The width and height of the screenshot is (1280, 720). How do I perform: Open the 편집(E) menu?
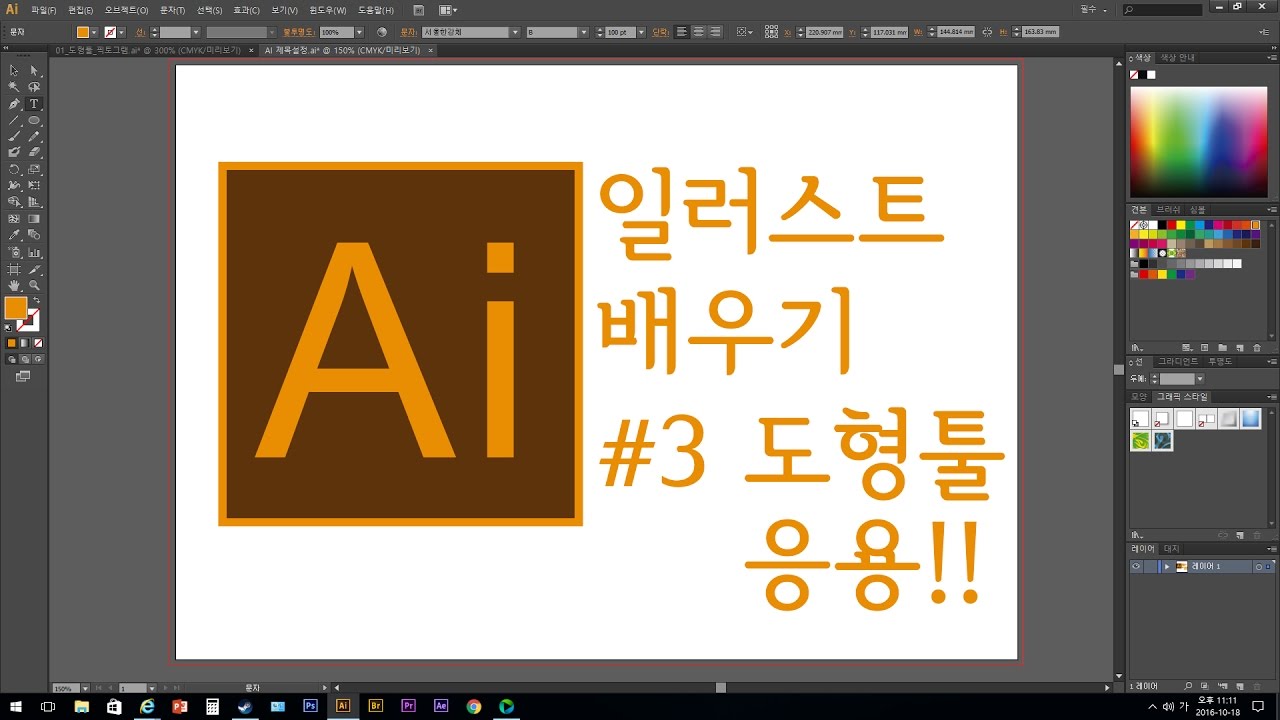coord(81,10)
